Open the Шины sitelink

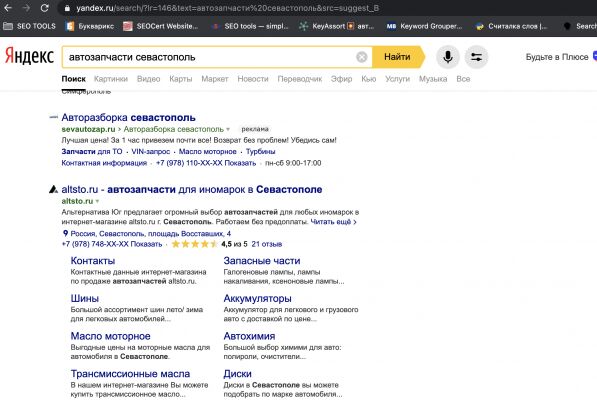85,298
